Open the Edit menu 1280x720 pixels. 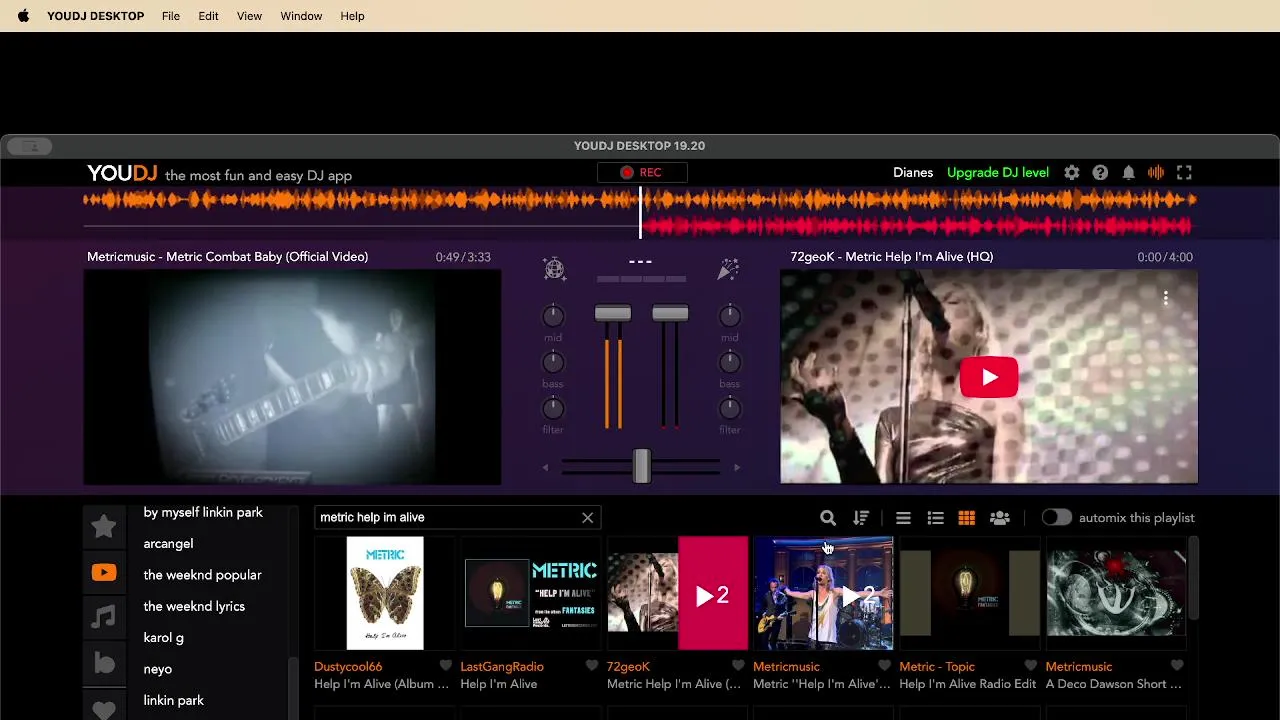pyautogui.click(x=208, y=16)
